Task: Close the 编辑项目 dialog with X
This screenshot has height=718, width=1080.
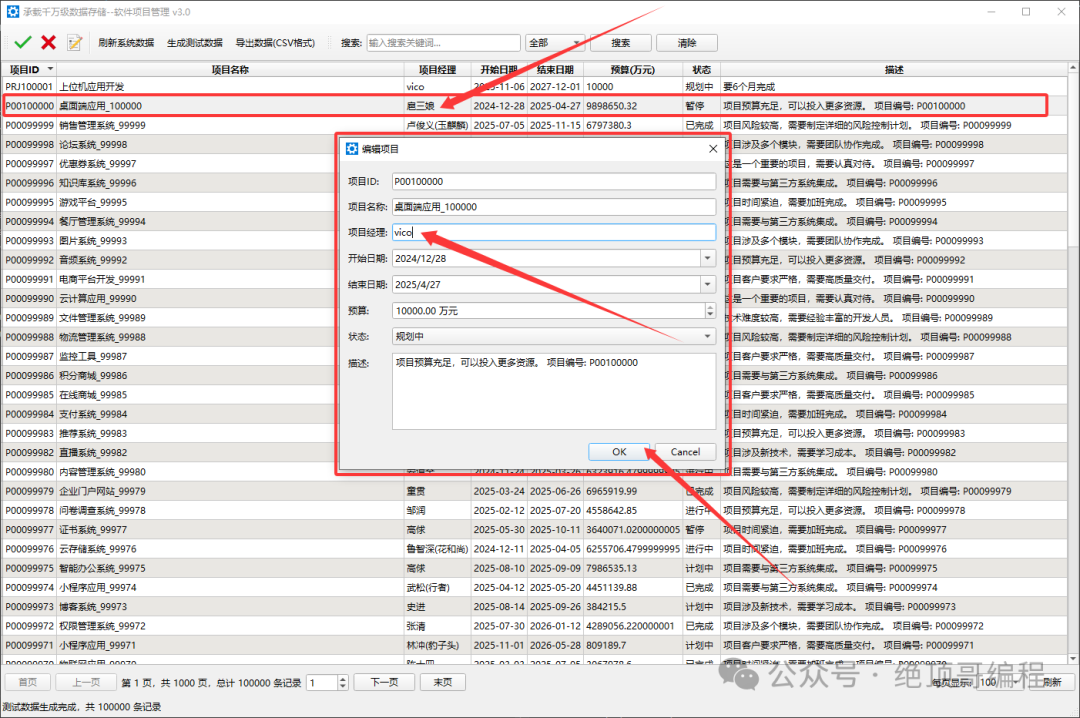Action: (x=713, y=149)
